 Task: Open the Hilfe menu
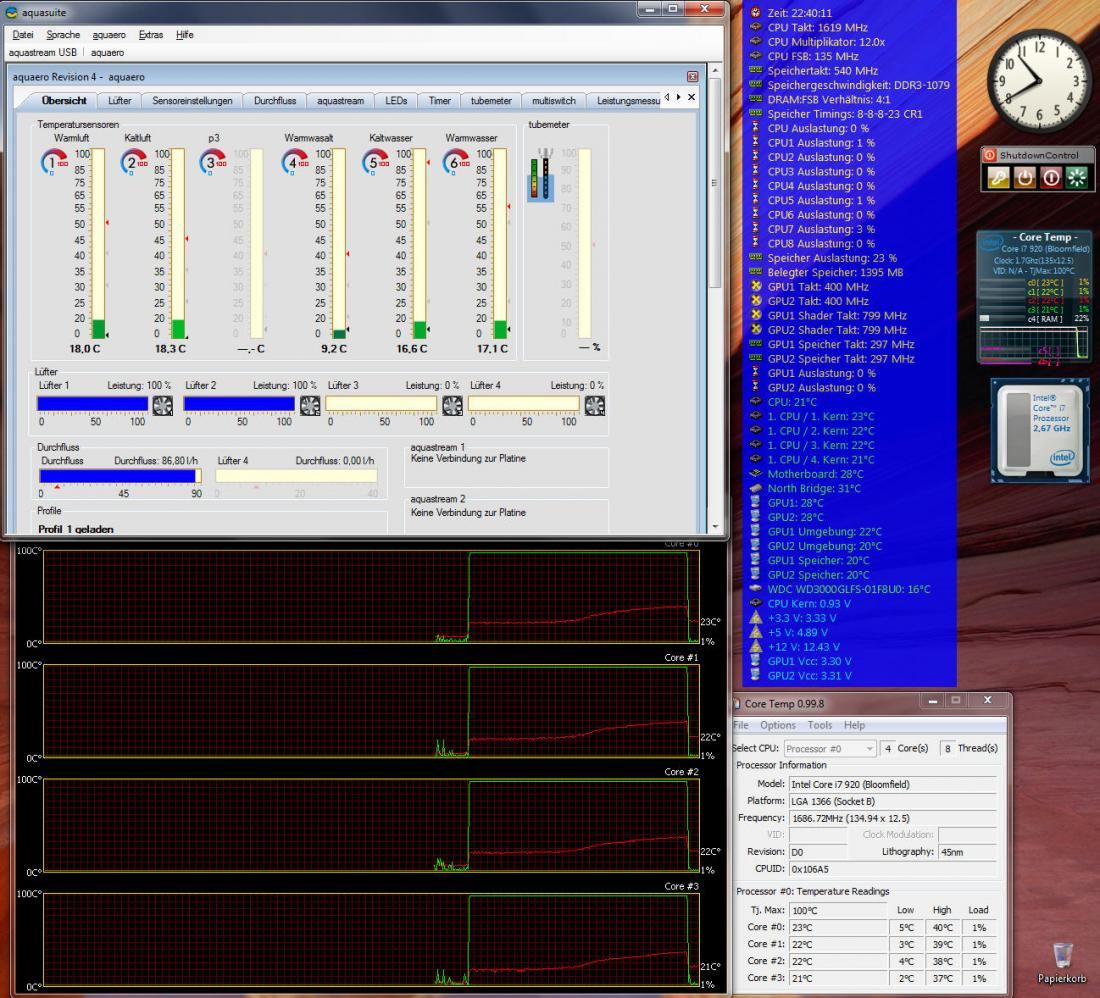185,34
